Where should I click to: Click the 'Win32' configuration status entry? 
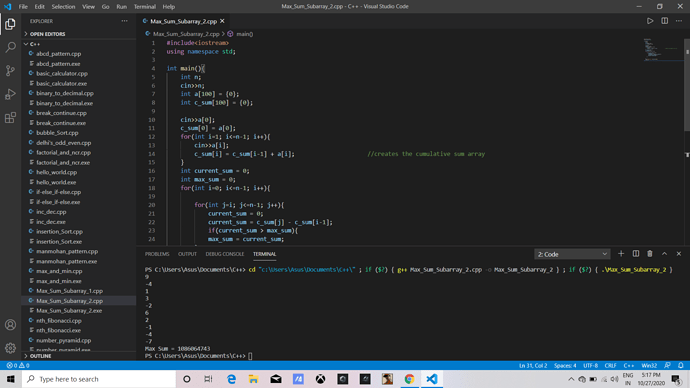click(649, 365)
